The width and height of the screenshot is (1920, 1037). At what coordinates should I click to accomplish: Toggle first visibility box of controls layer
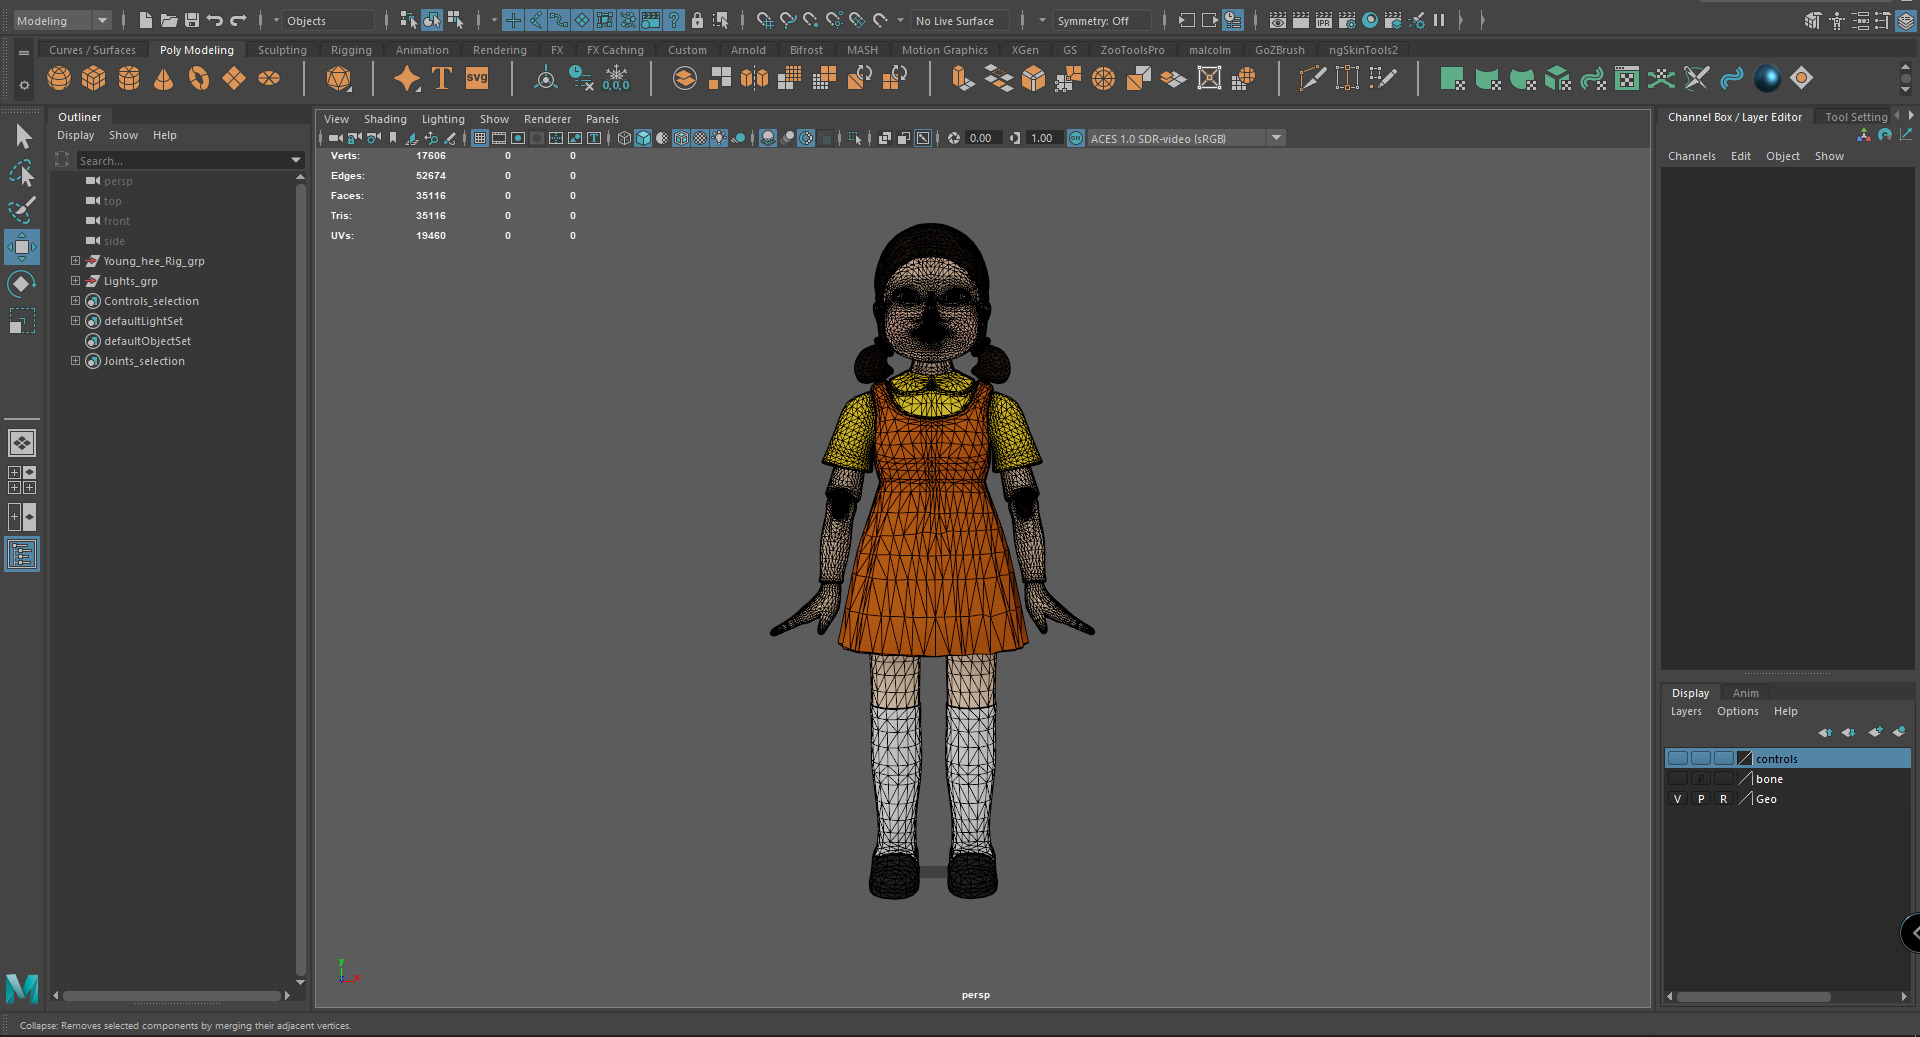1678,759
